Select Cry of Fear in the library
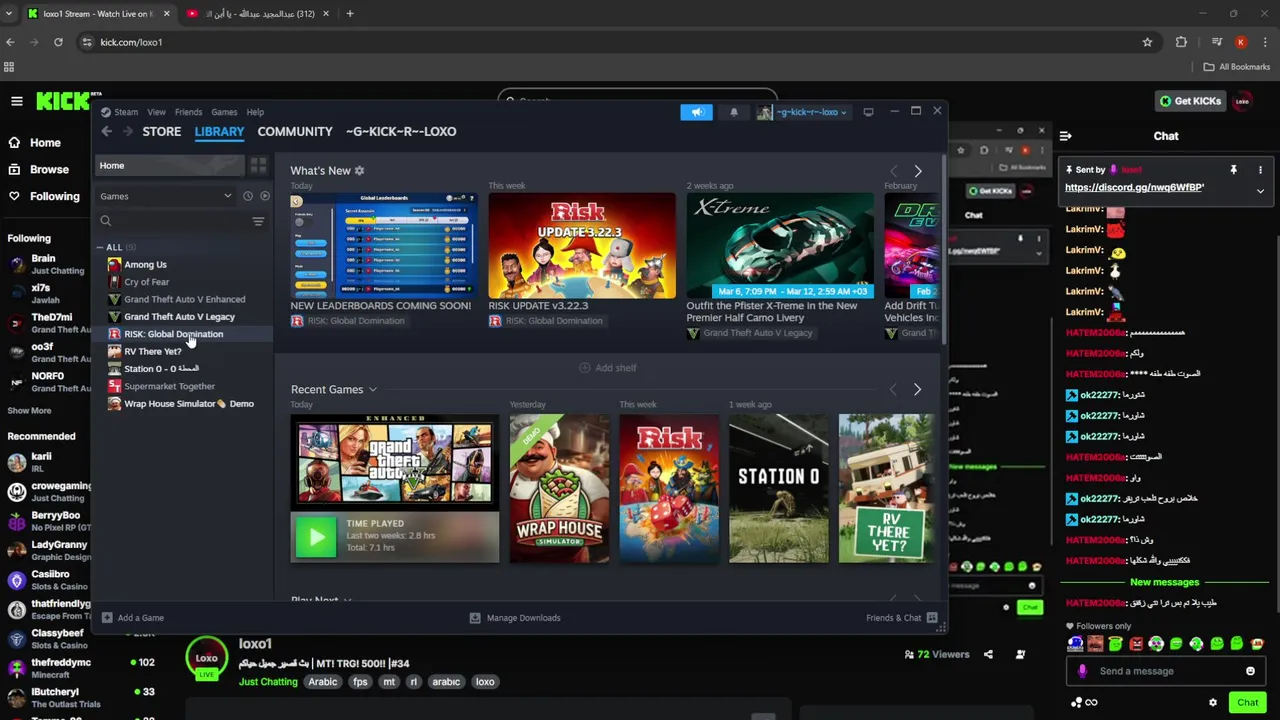The height and width of the screenshot is (720, 1280). (x=146, y=282)
